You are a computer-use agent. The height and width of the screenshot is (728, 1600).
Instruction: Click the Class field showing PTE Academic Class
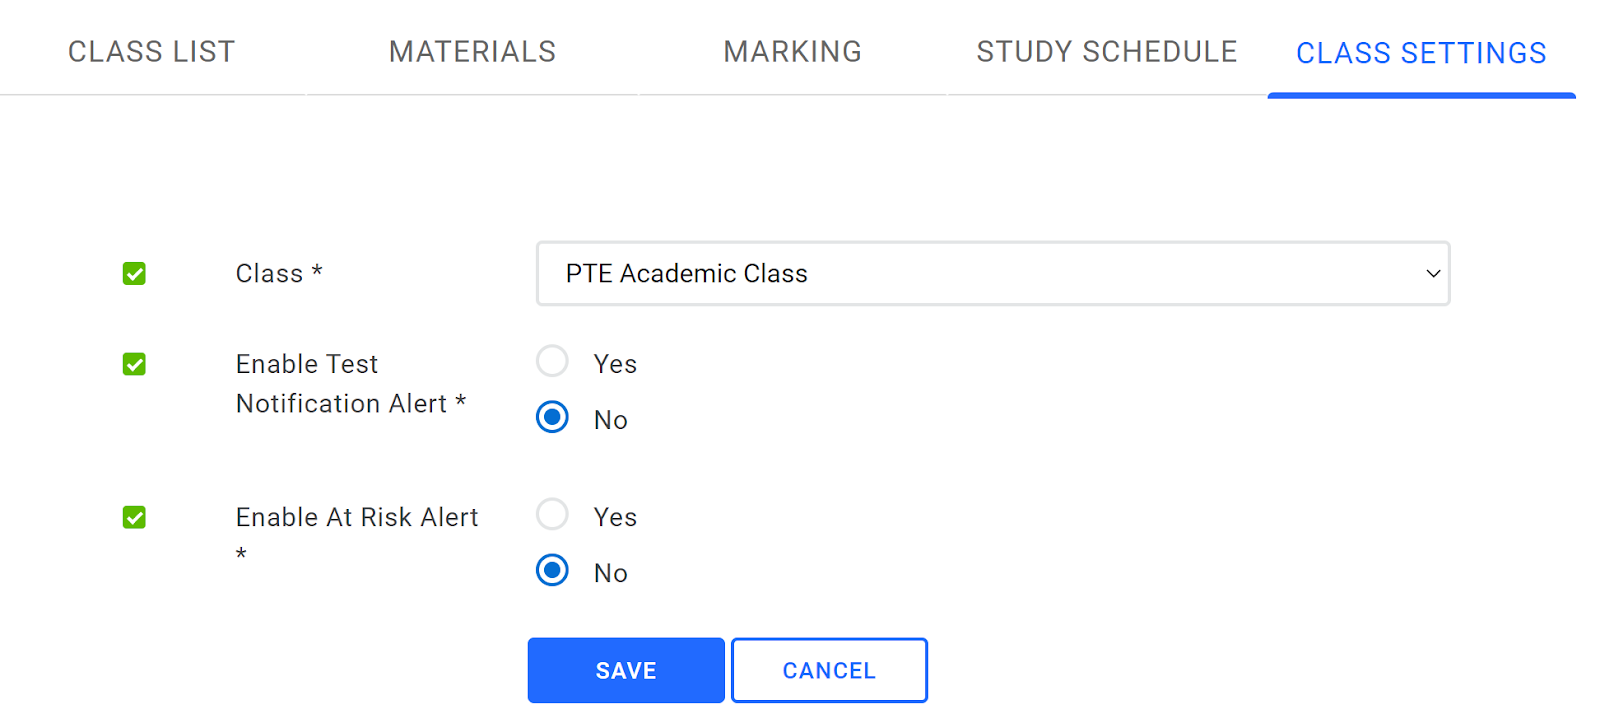coord(992,273)
